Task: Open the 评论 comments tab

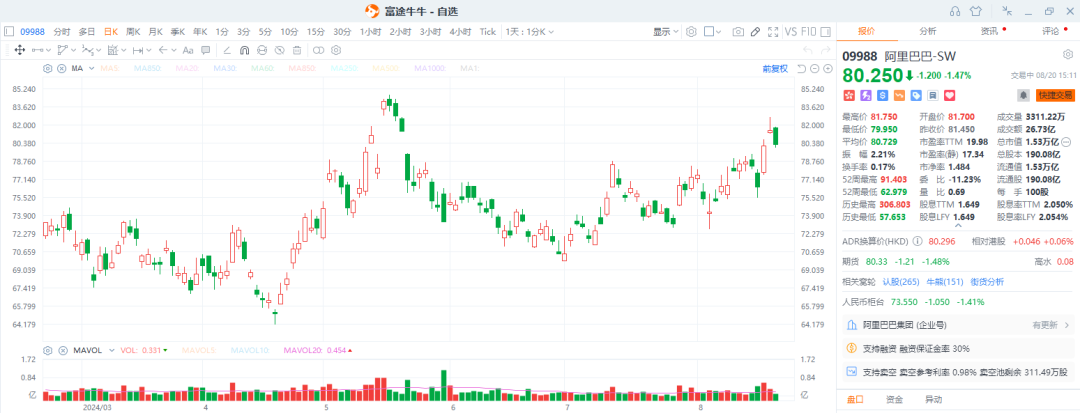Action: pyautogui.click(x=1051, y=31)
